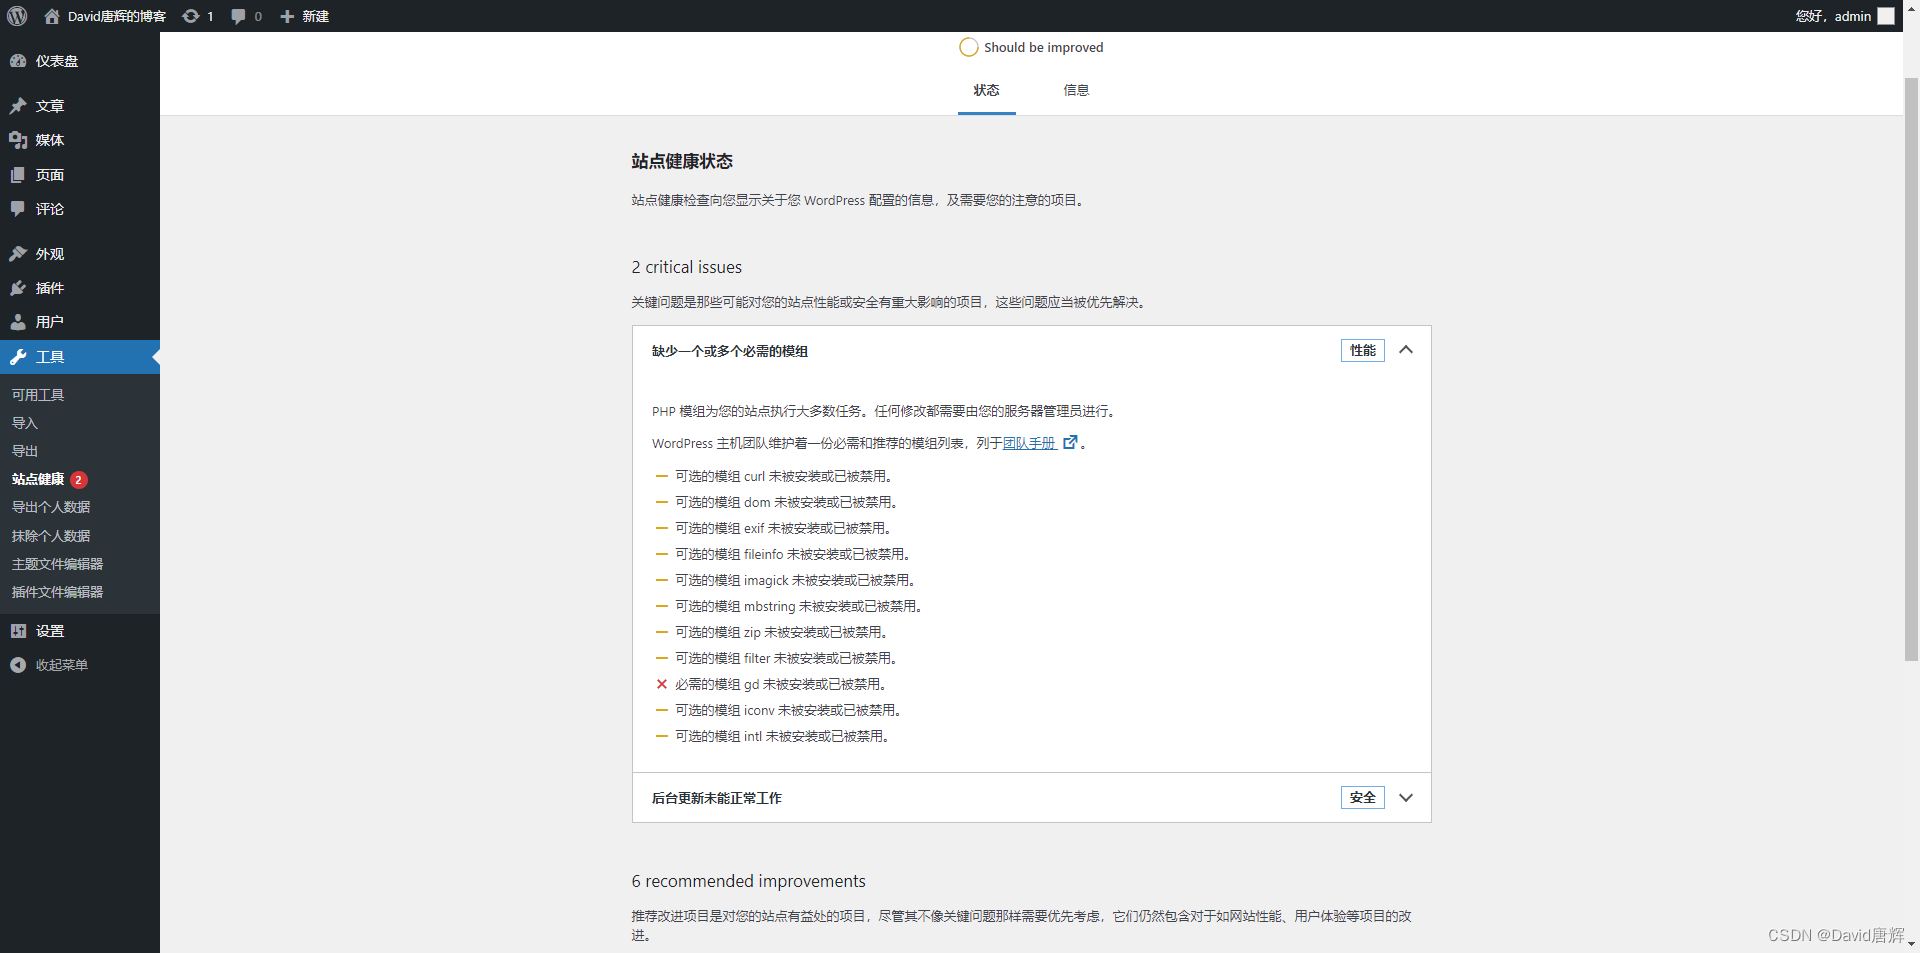Open the 文章 menu

pyautogui.click(x=80, y=106)
